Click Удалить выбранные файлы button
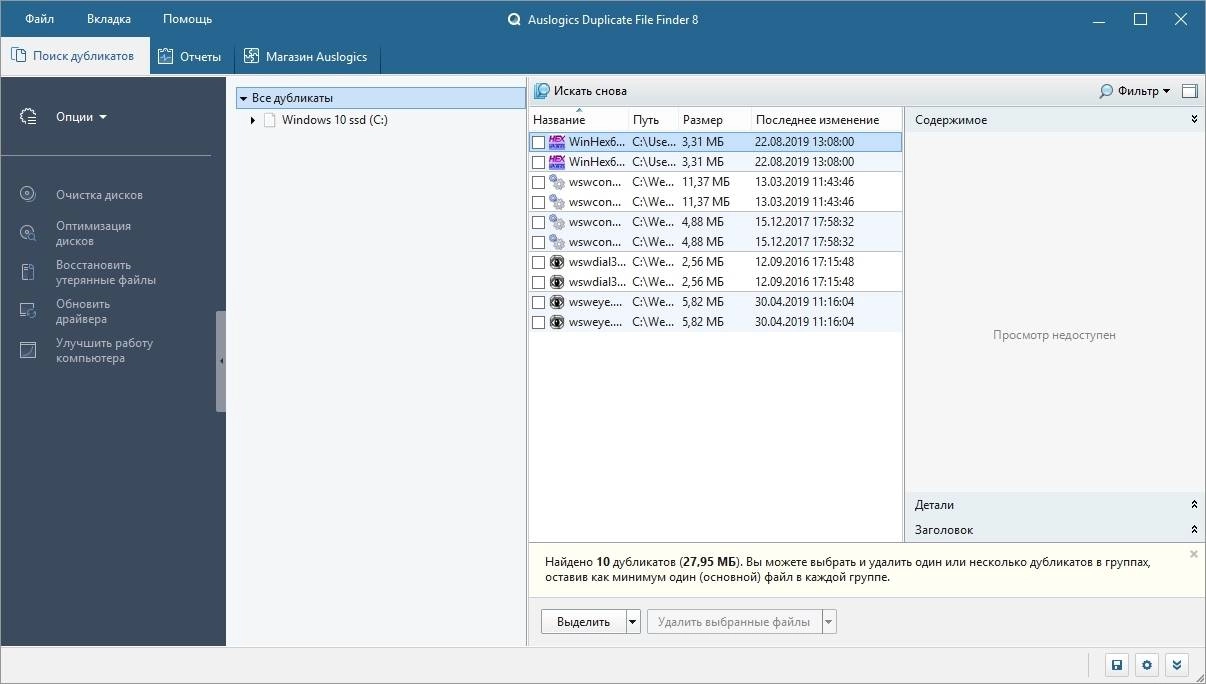Image resolution: width=1206 pixels, height=684 pixels. [734, 622]
